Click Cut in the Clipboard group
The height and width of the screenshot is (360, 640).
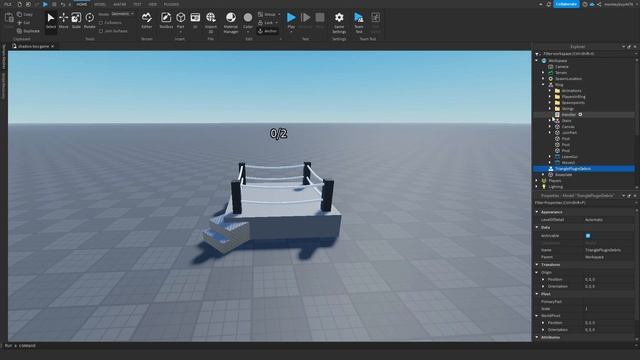pyautogui.click(x=24, y=23)
